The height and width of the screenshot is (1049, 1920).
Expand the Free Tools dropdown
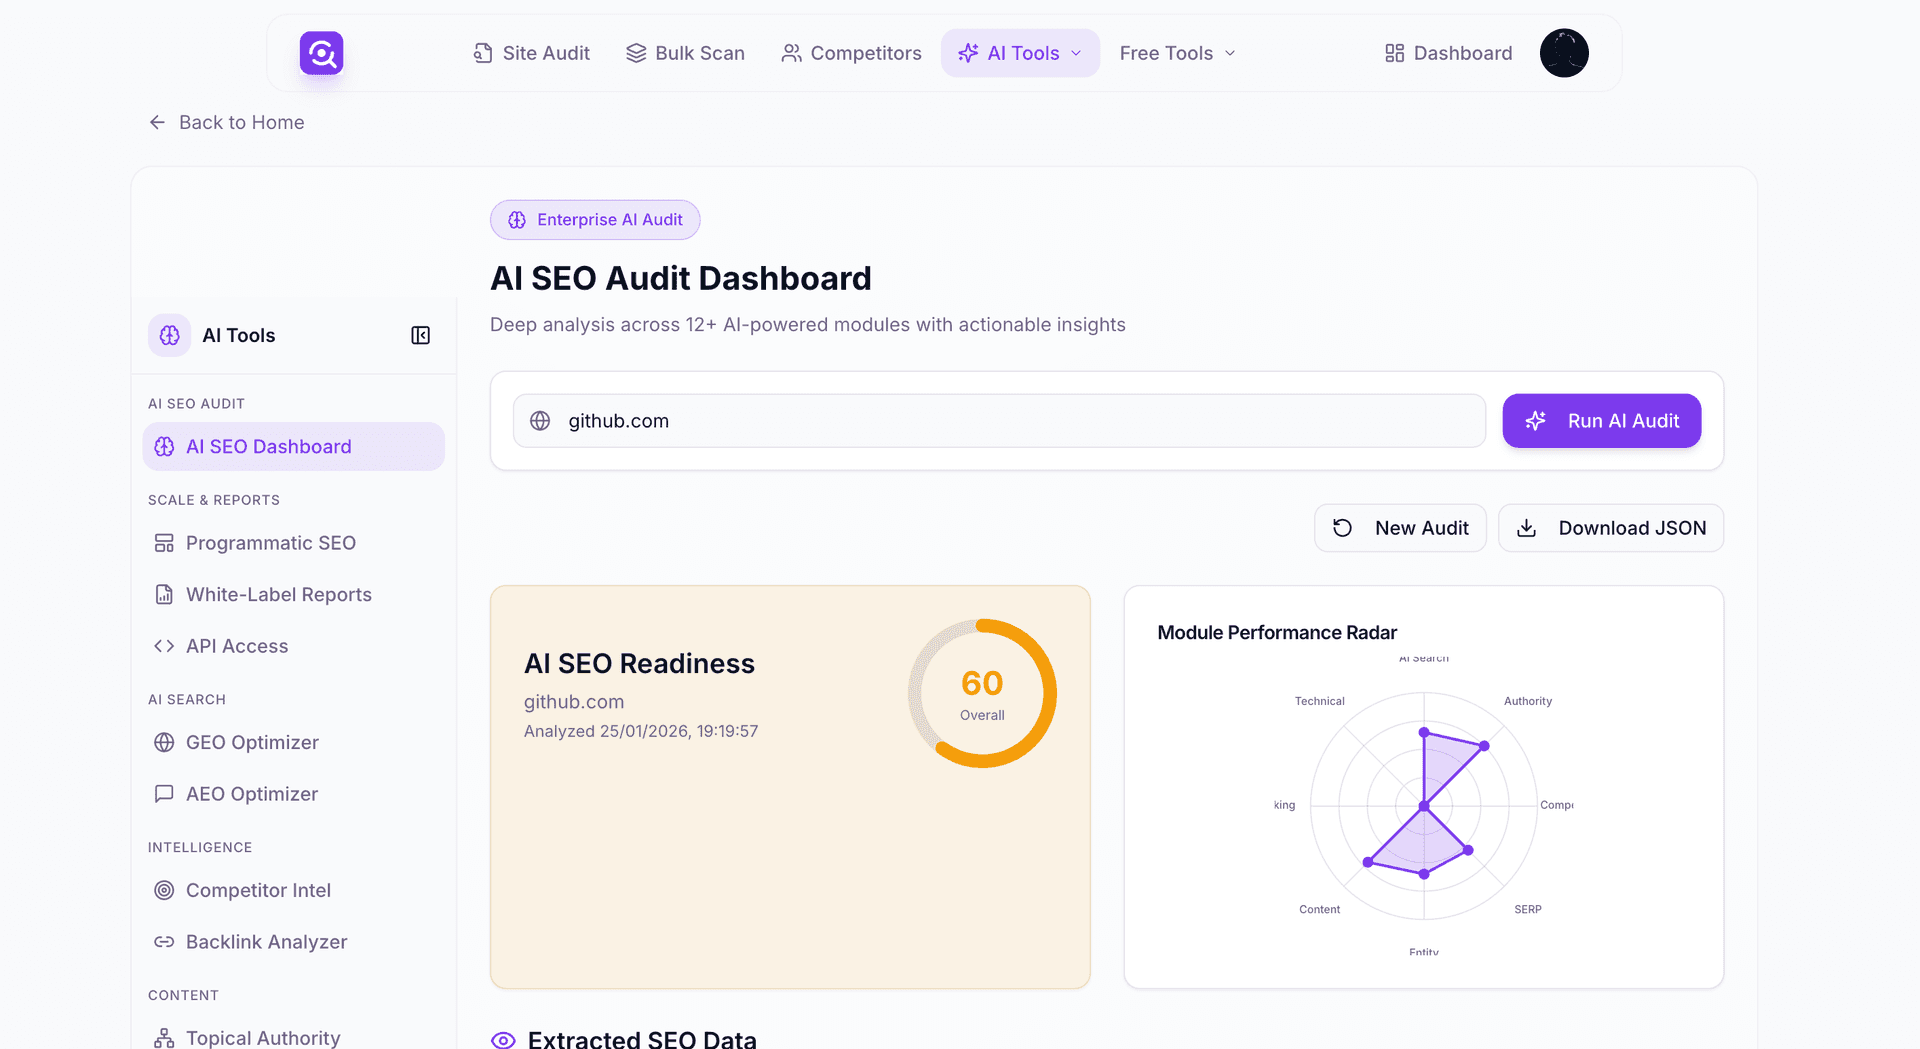1177,53
